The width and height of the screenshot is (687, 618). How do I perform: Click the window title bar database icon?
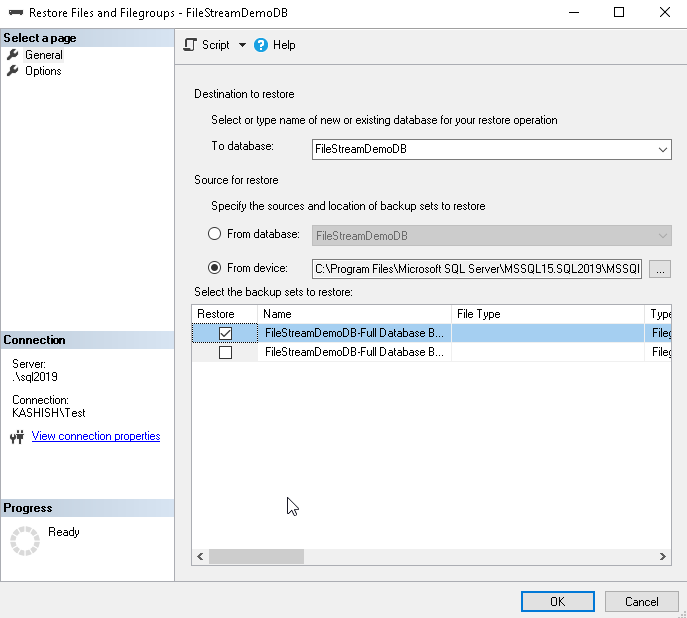pyautogui.click(x=13, y=13)
